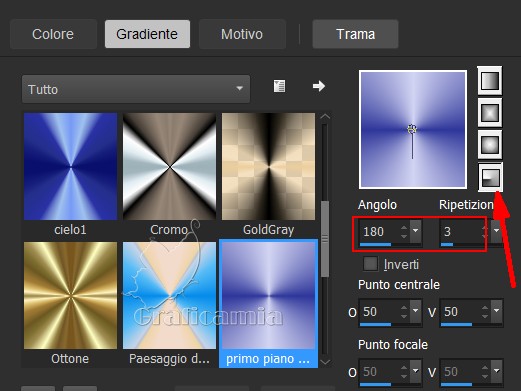Click scroll down arrow of gradient list
The image size is (521, 391).
[x=325, y=361]
